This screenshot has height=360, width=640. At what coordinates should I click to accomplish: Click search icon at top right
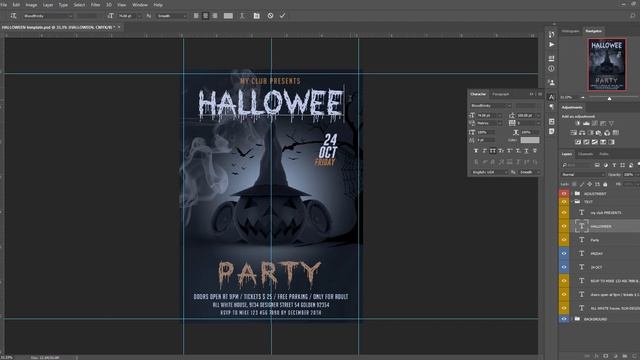coord(632,16)
